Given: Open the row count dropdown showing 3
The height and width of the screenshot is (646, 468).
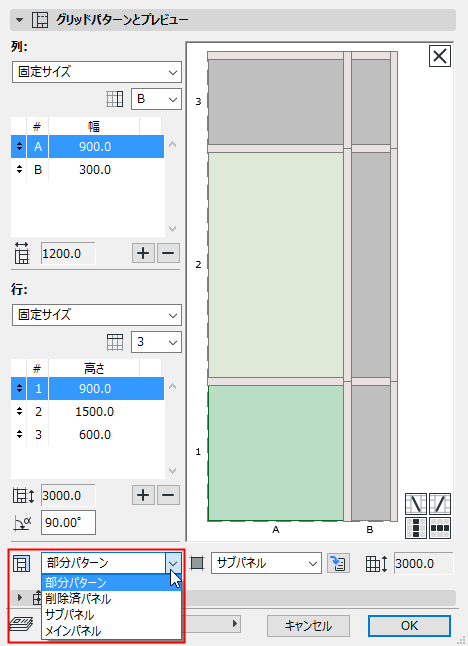Looking at the screenshot, I should click(156, 342).
